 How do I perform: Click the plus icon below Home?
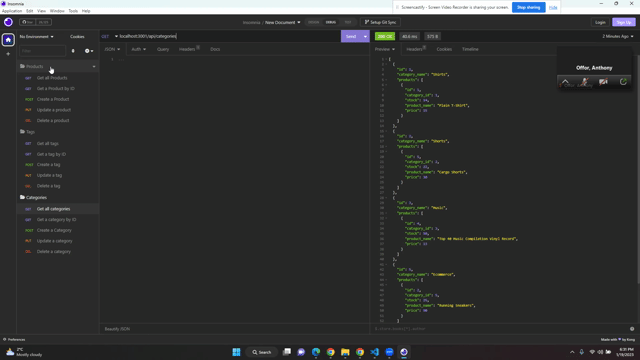pos(8,54)
